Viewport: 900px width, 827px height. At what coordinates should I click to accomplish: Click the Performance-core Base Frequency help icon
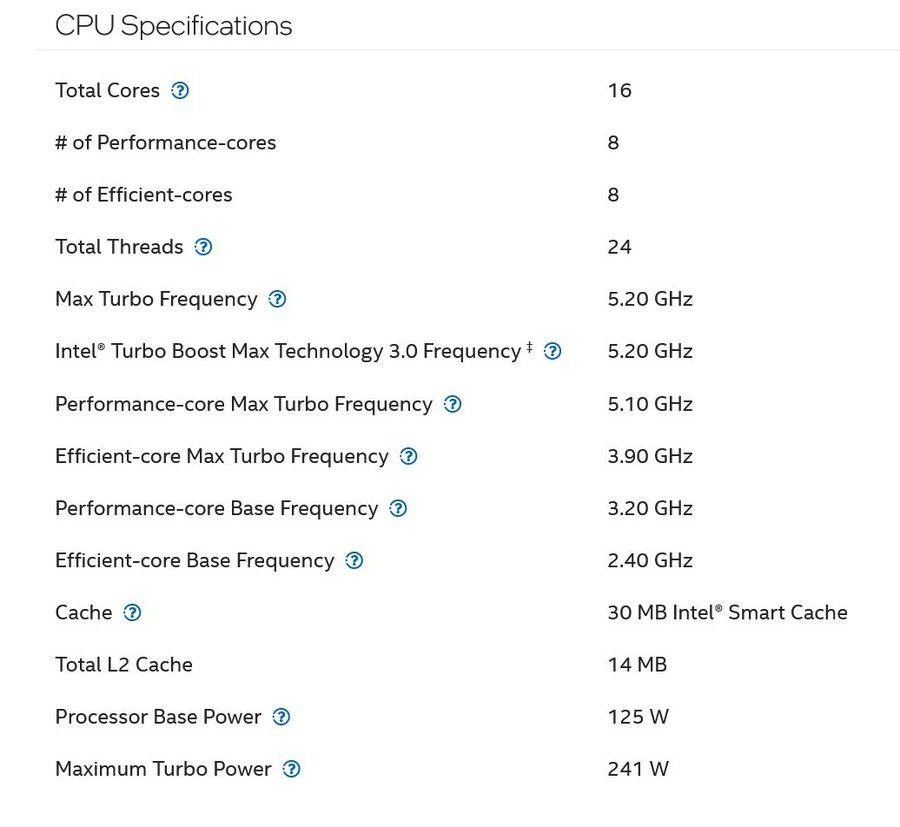pyautogui.click(x=398, y=508)
